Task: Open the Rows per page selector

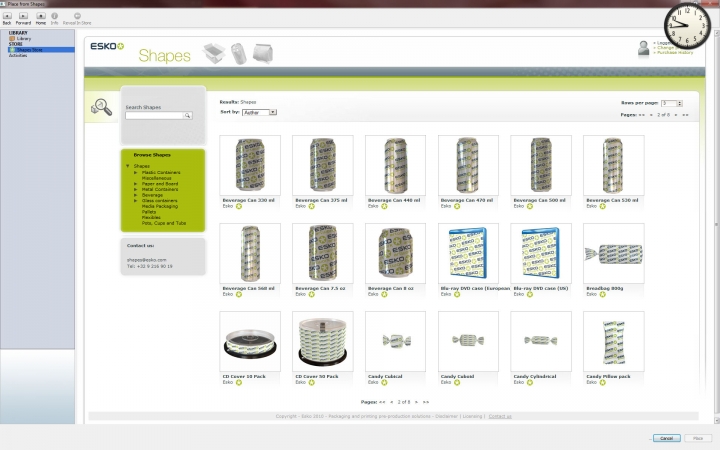Action: click(671, 103)
